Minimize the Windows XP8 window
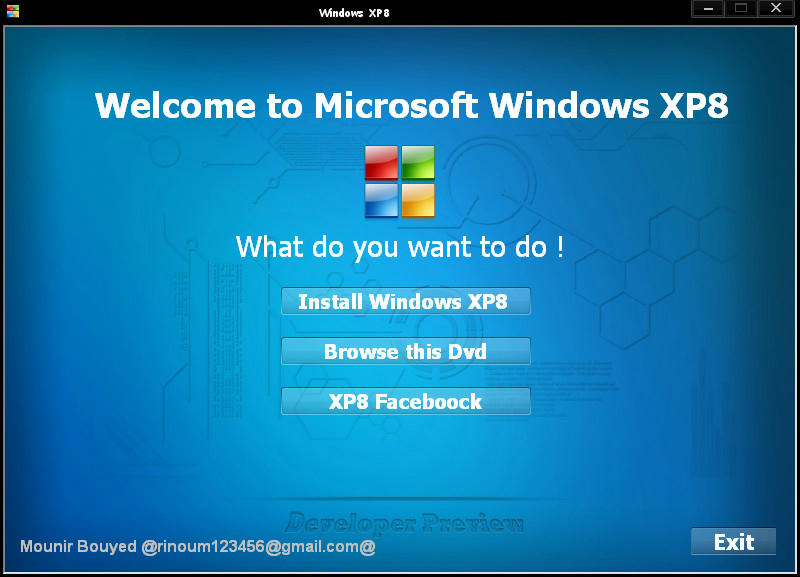 pyautogui.click(x=708, y=8)
